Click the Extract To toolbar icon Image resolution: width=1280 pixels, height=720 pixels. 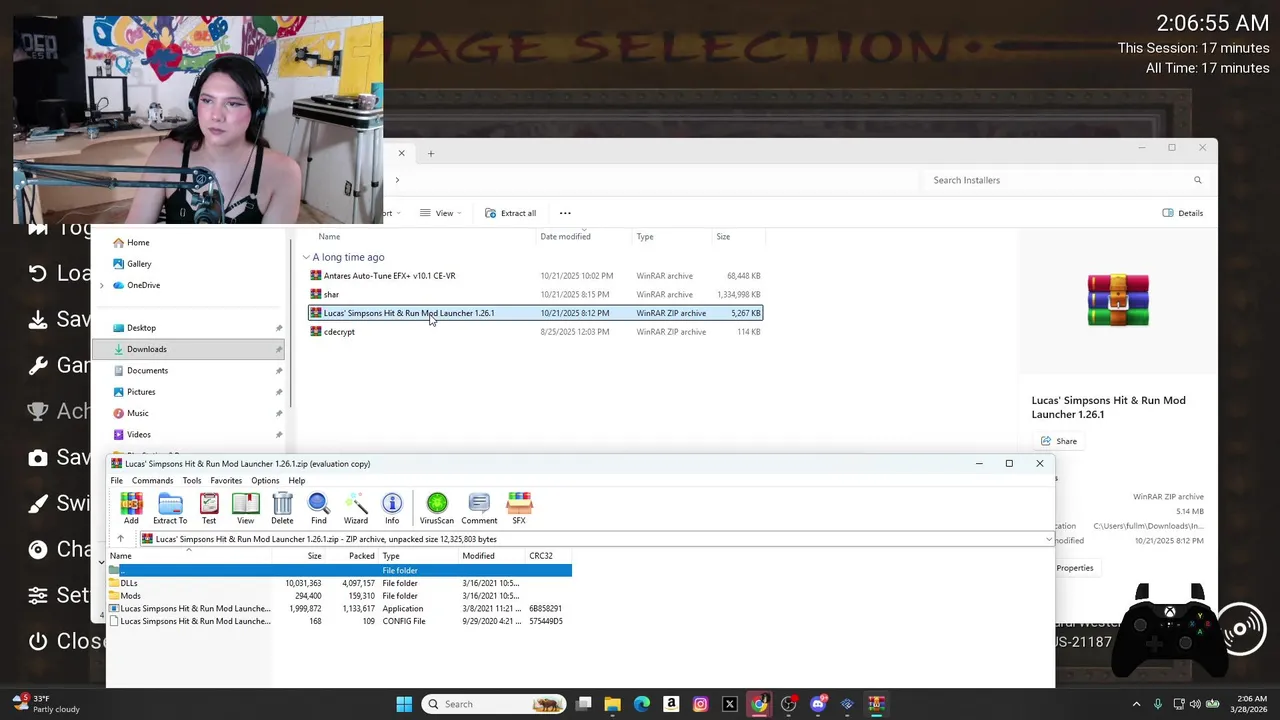pyautogui.click(x=170, y=508)
